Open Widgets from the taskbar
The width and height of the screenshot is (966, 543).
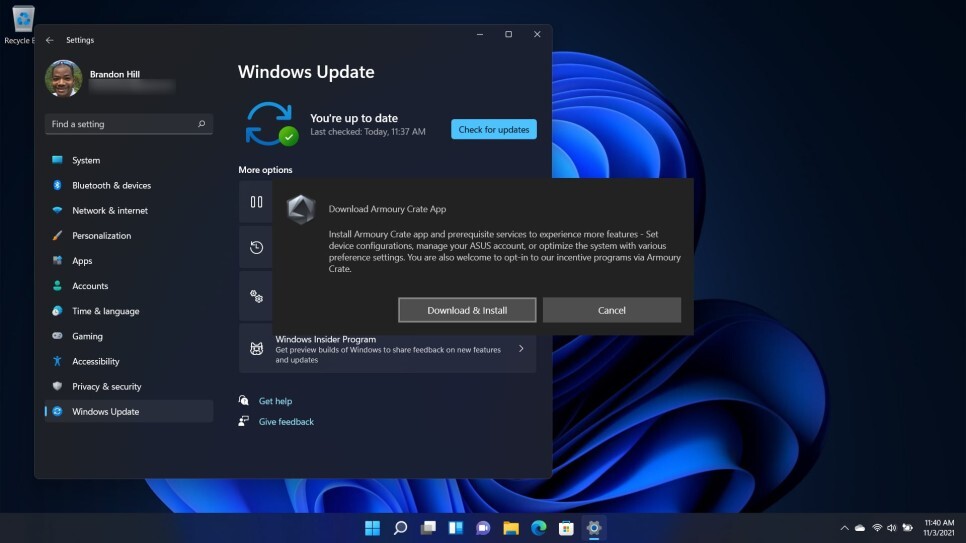click(x=456, y=528)
